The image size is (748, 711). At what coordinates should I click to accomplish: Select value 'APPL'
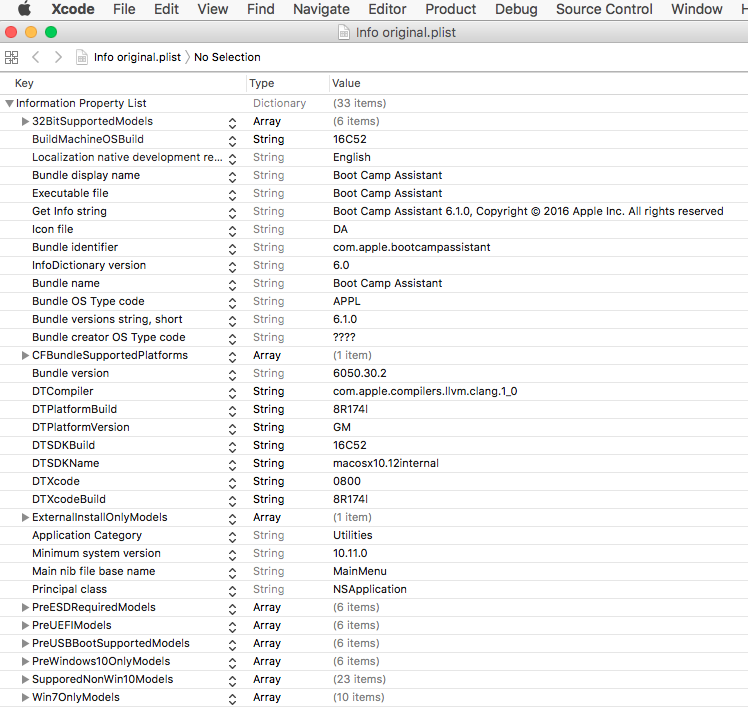346,301
